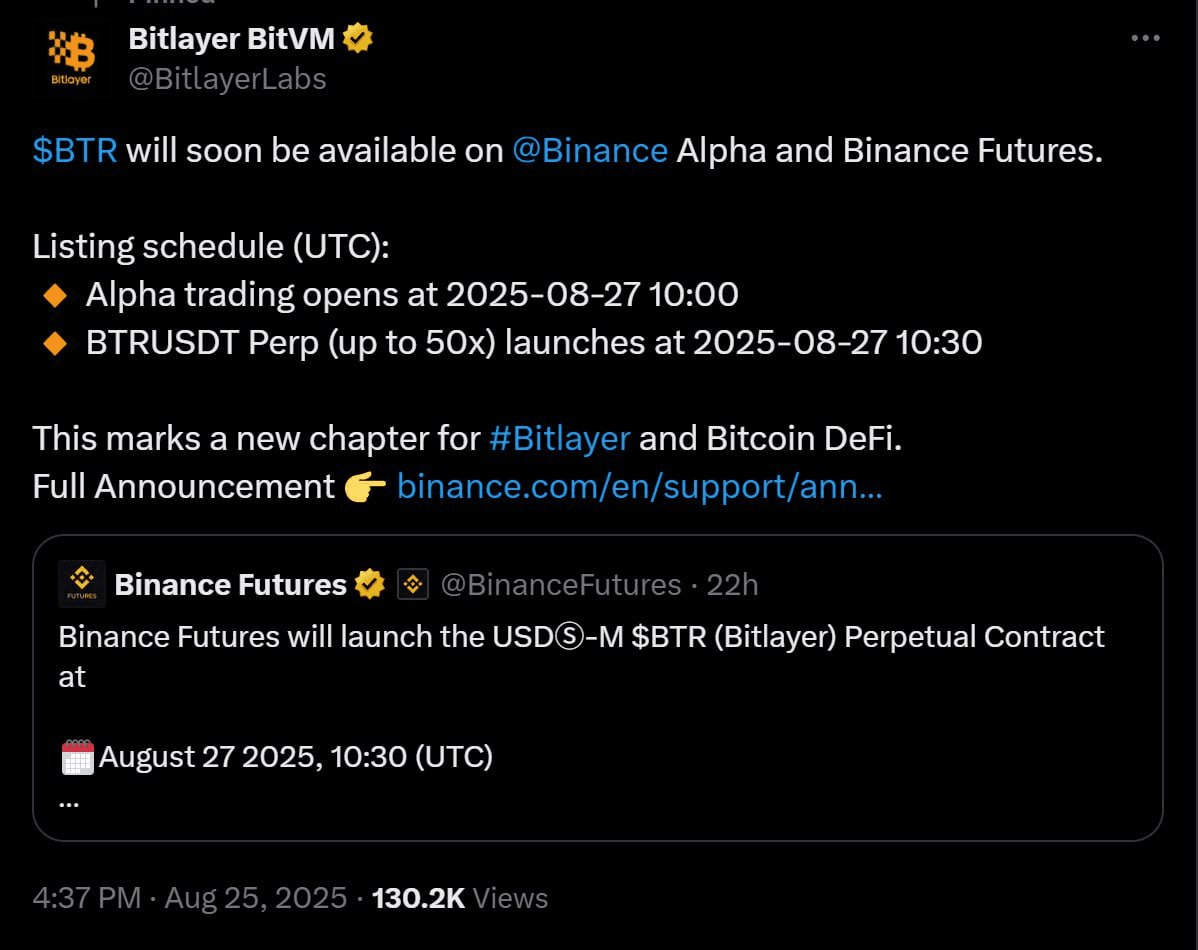
Task: Click the second orange diamond bullet
Action: pyautogui.click(x=55, y=343)
